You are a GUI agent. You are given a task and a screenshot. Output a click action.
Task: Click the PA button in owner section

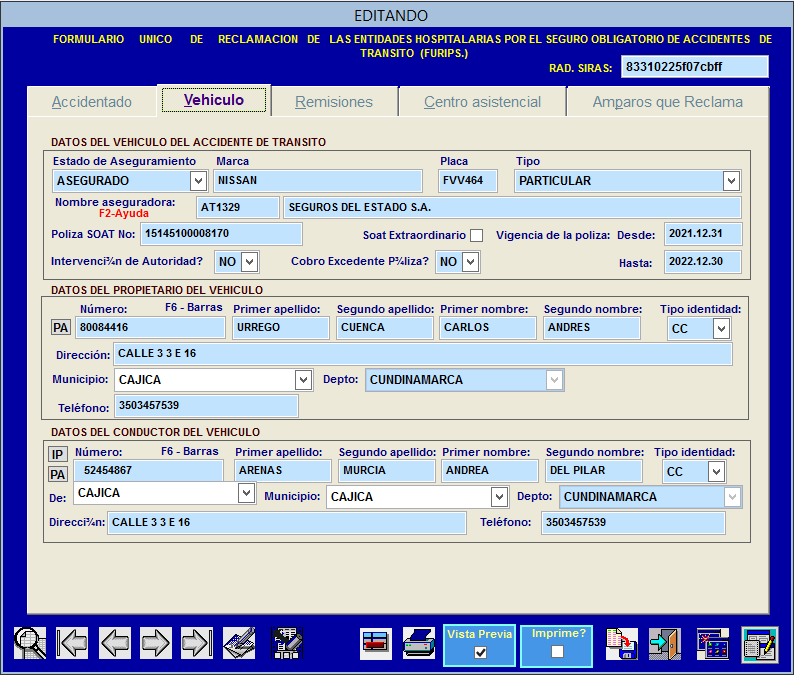60,328
